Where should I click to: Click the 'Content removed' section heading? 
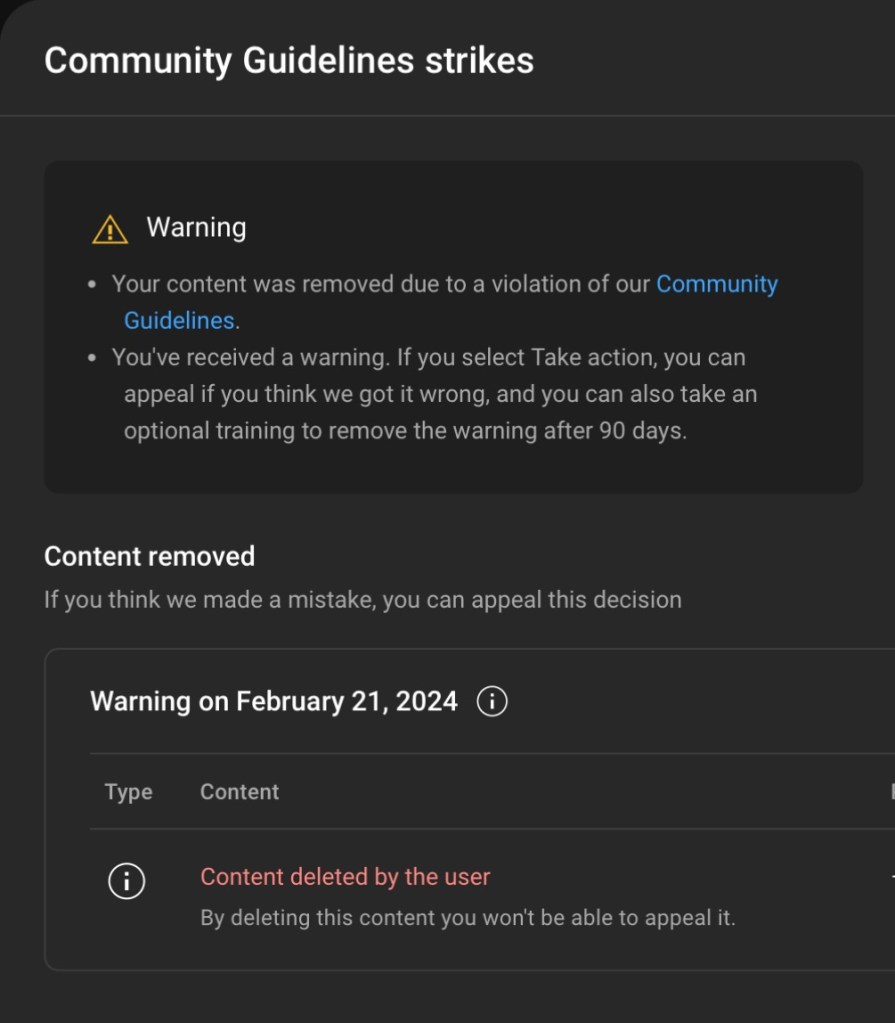[x=149, y=556]
